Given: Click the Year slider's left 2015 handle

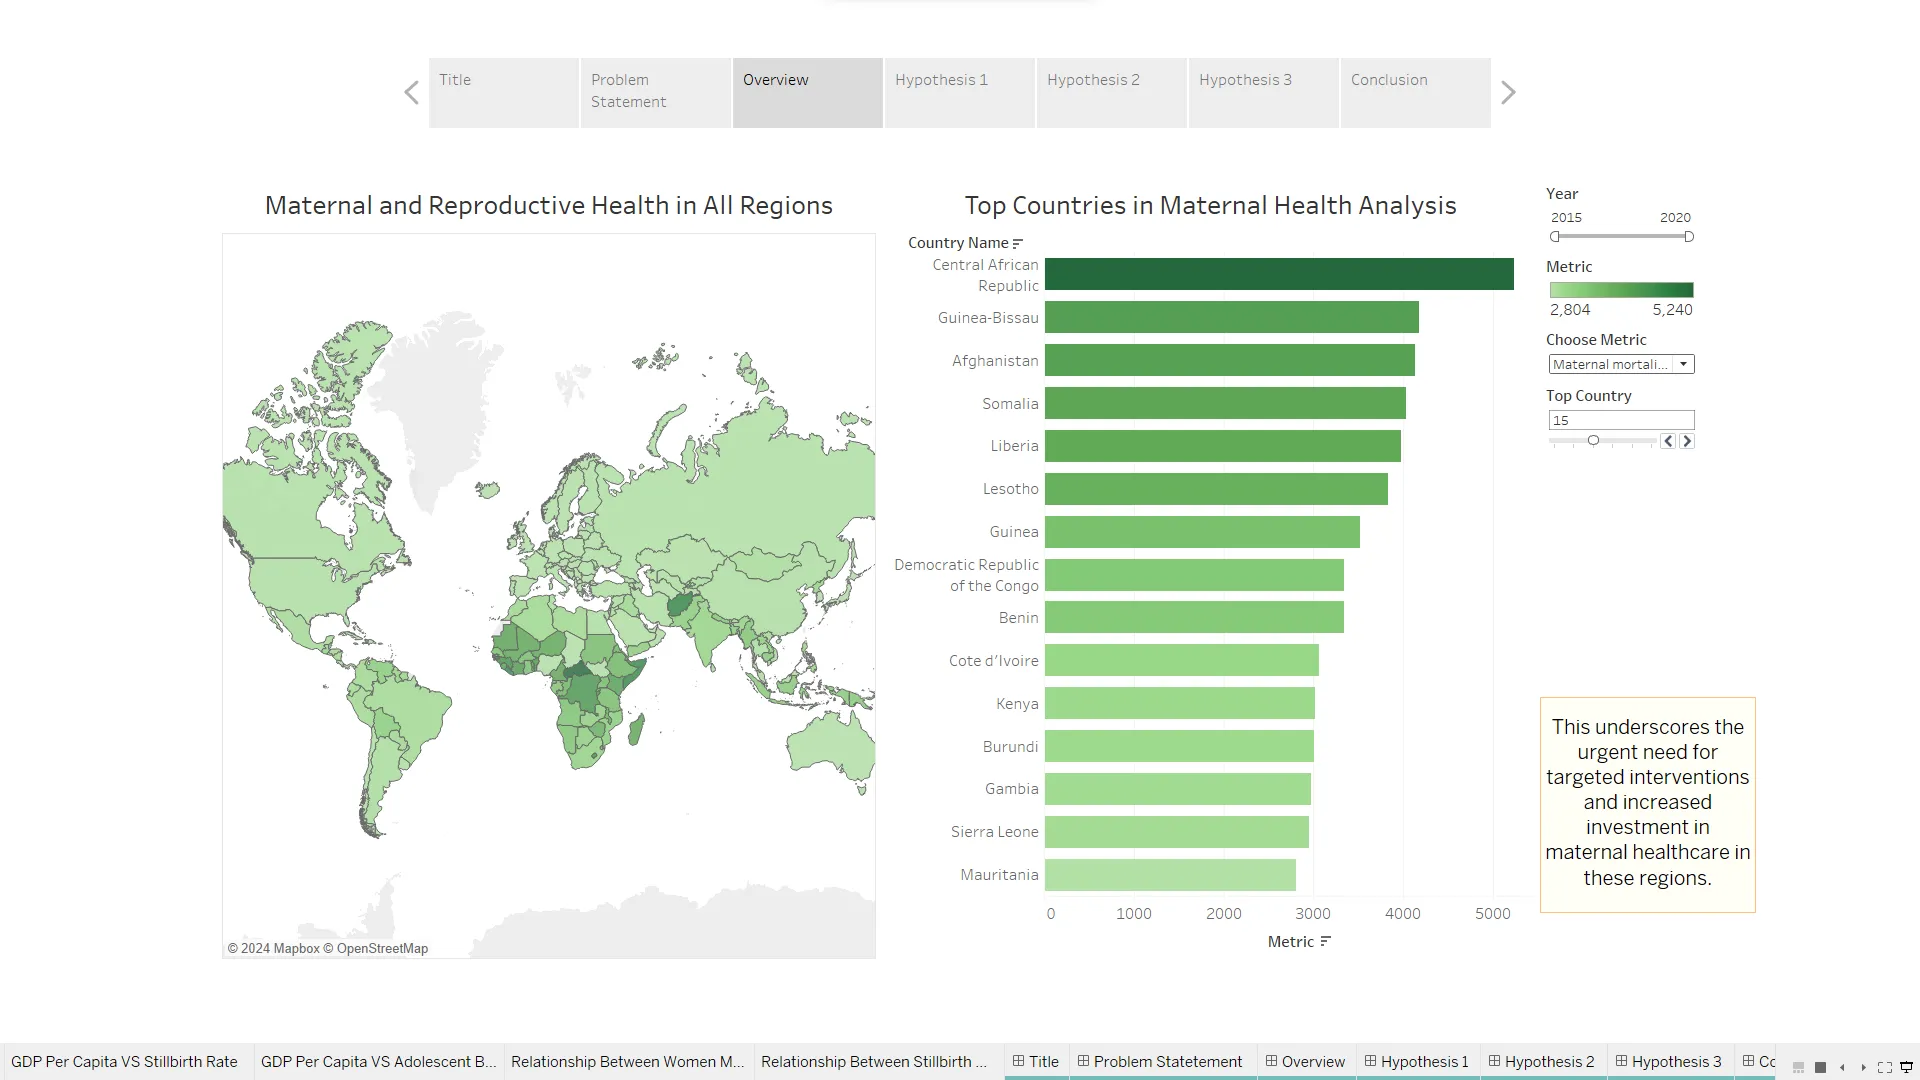Looking at the screenshot, I should pos(1555,237).
